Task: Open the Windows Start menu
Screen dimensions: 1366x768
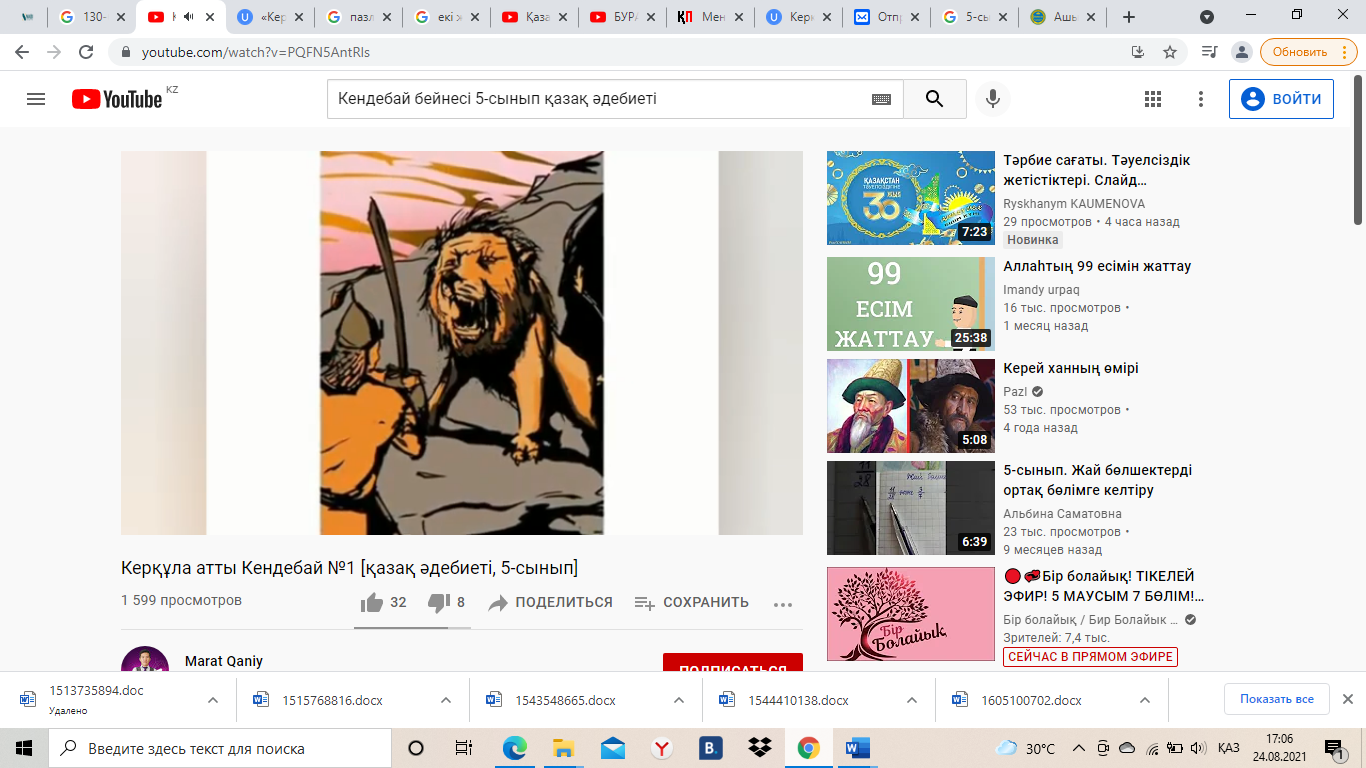Action: pyautogui.click(x=24, y=748)
